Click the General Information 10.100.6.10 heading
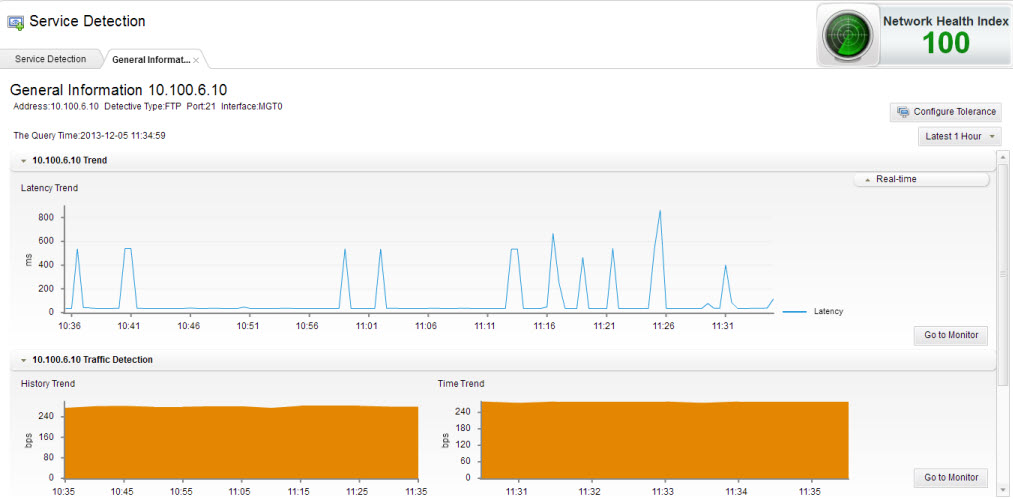 (118, 90)
